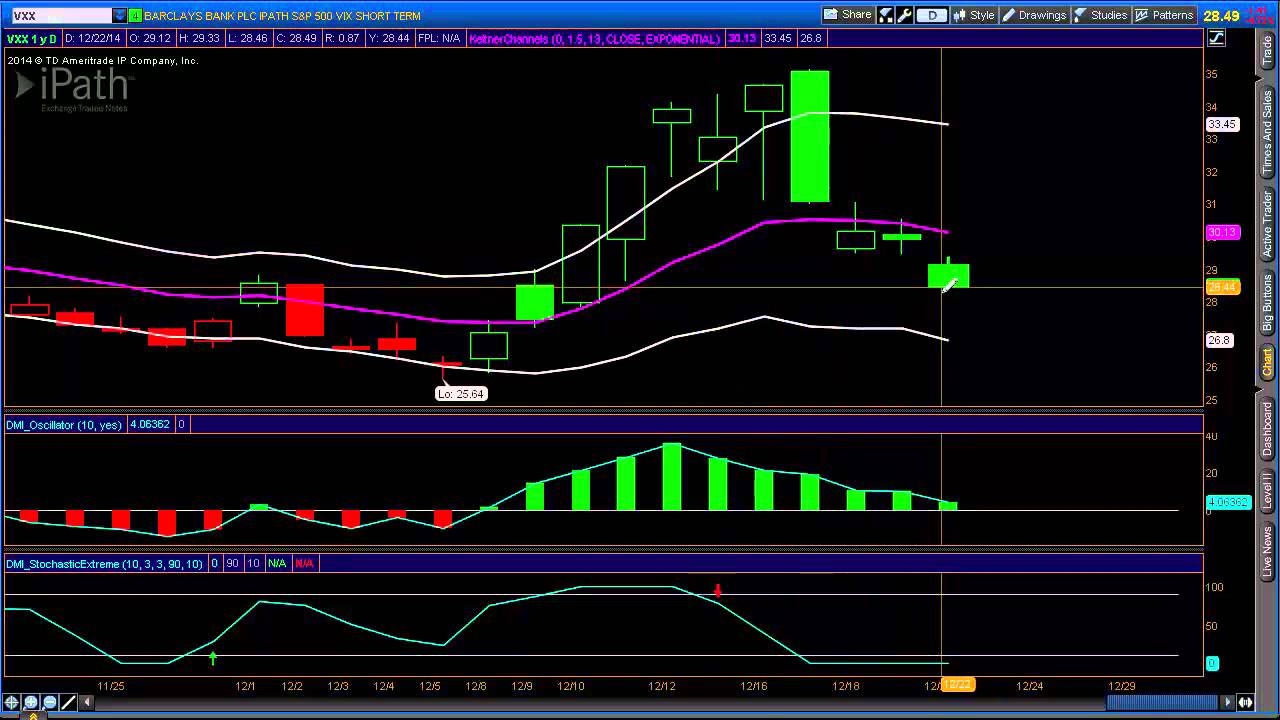1280x720 pixels.
Task: Click the time axis scroll right arrow
Action: click(x=1228, y=703)
